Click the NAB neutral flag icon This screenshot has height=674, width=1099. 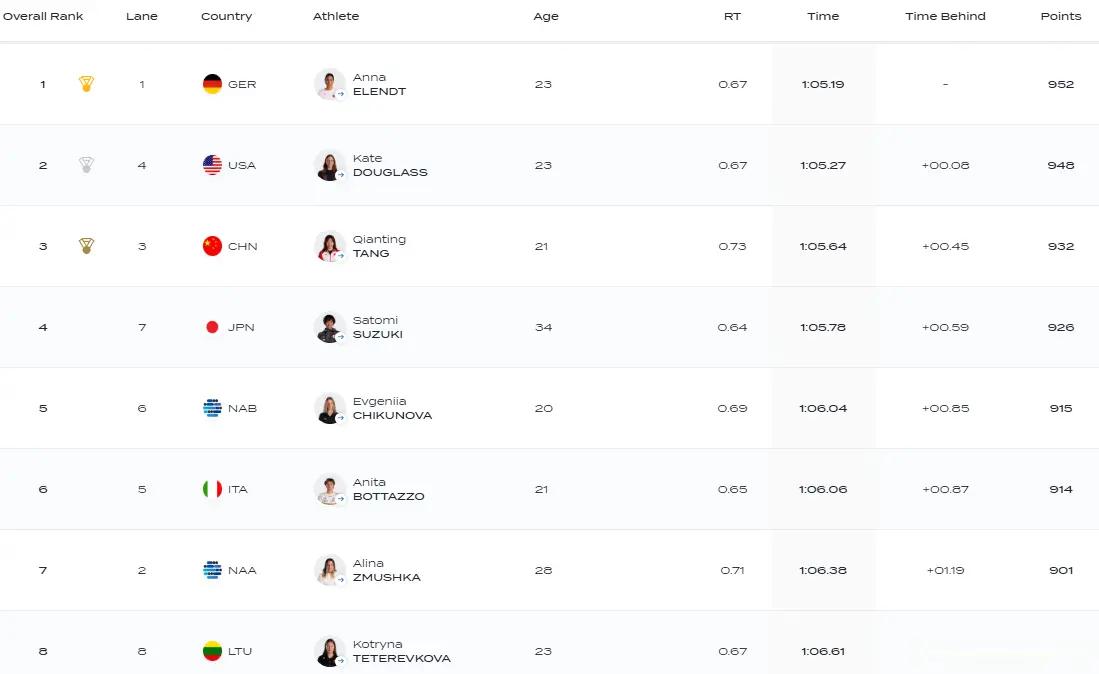coord(212,408)
